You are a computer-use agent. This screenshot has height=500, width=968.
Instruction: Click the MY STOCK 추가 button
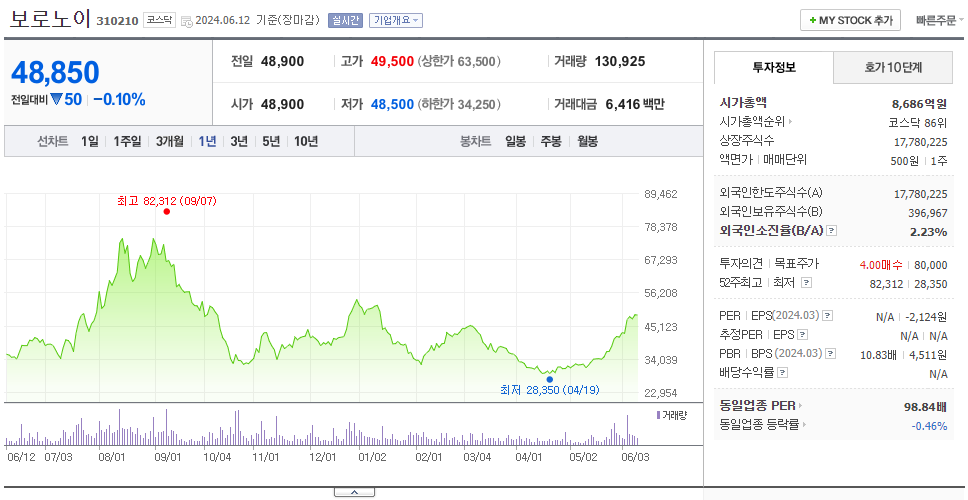[x=851, y=20]
